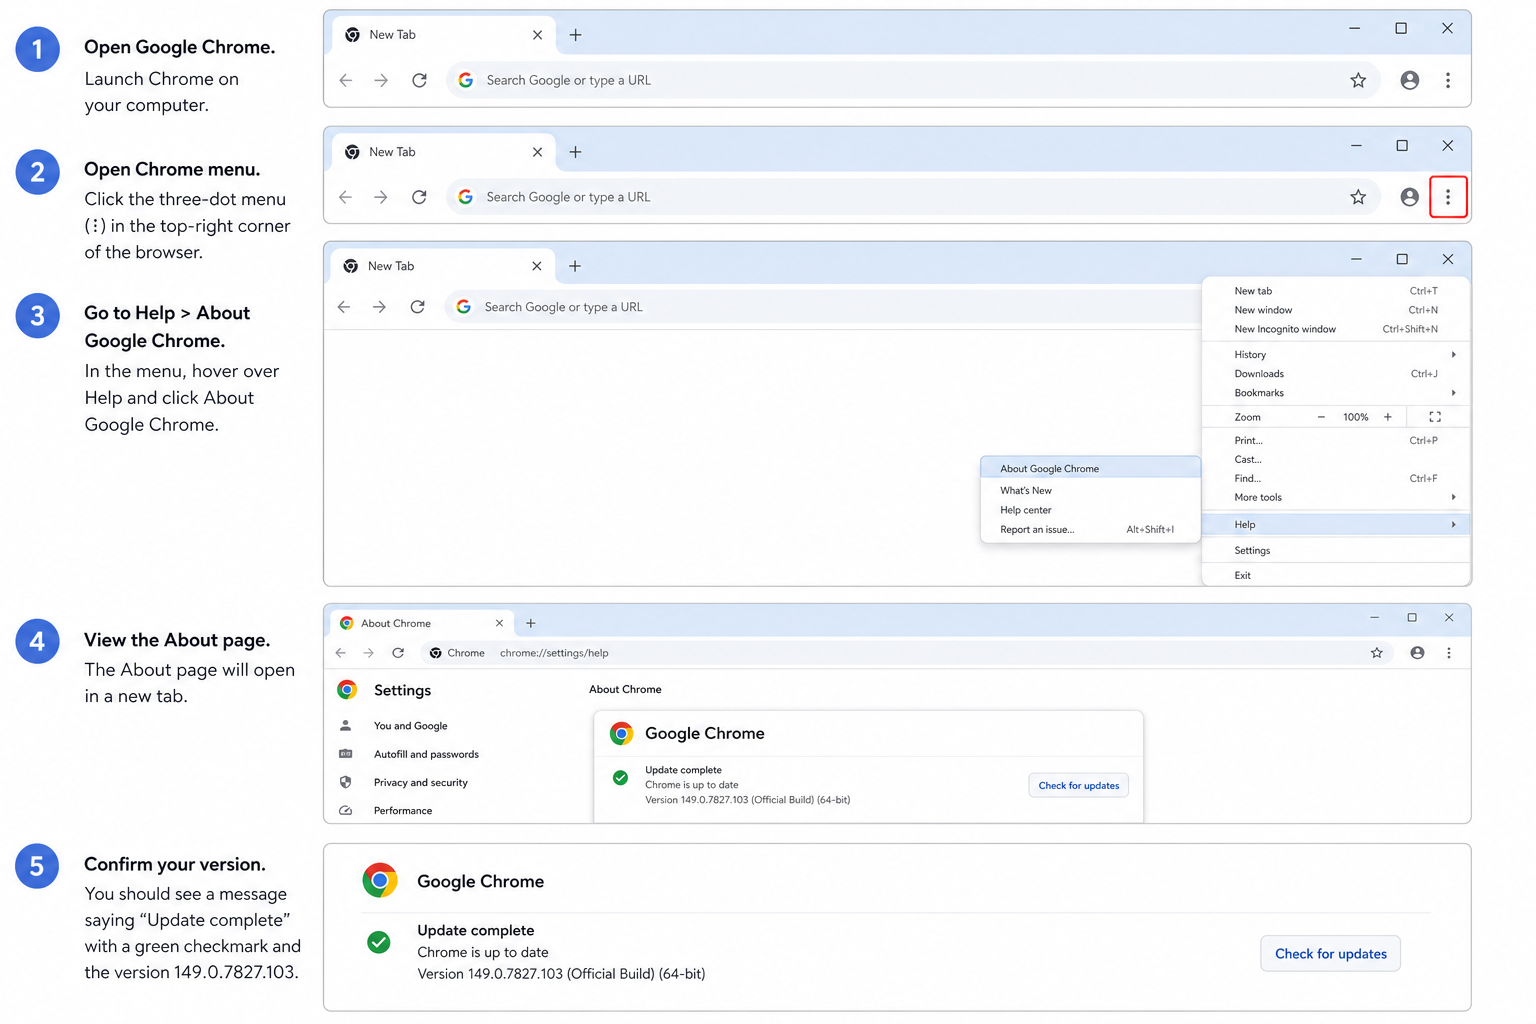
Task: Expand the Bookmarks submenu
Action: click(1337, 393)
